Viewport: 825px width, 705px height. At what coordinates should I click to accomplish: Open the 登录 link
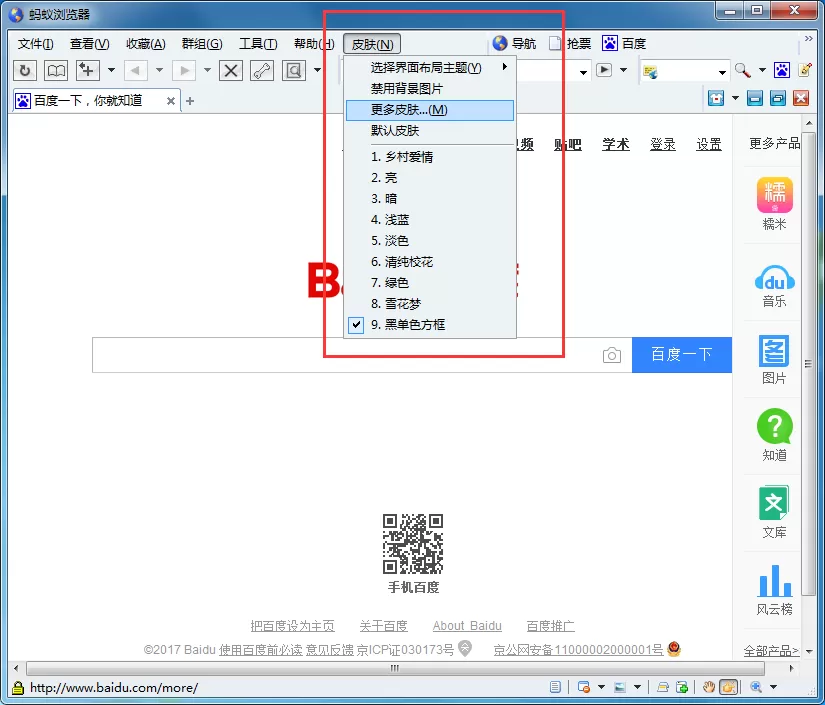click(x=662, y=144)
